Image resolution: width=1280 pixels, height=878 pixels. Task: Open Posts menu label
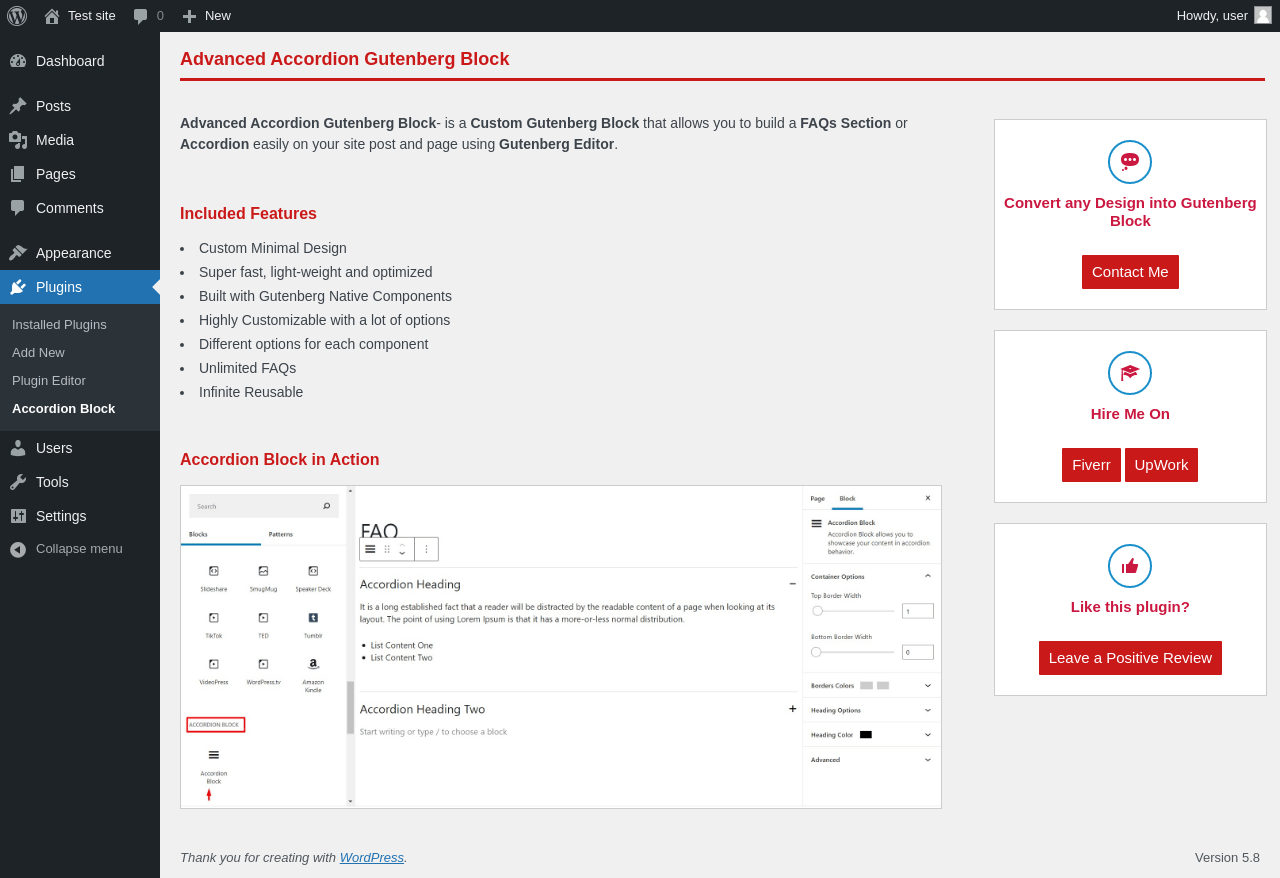53,106
